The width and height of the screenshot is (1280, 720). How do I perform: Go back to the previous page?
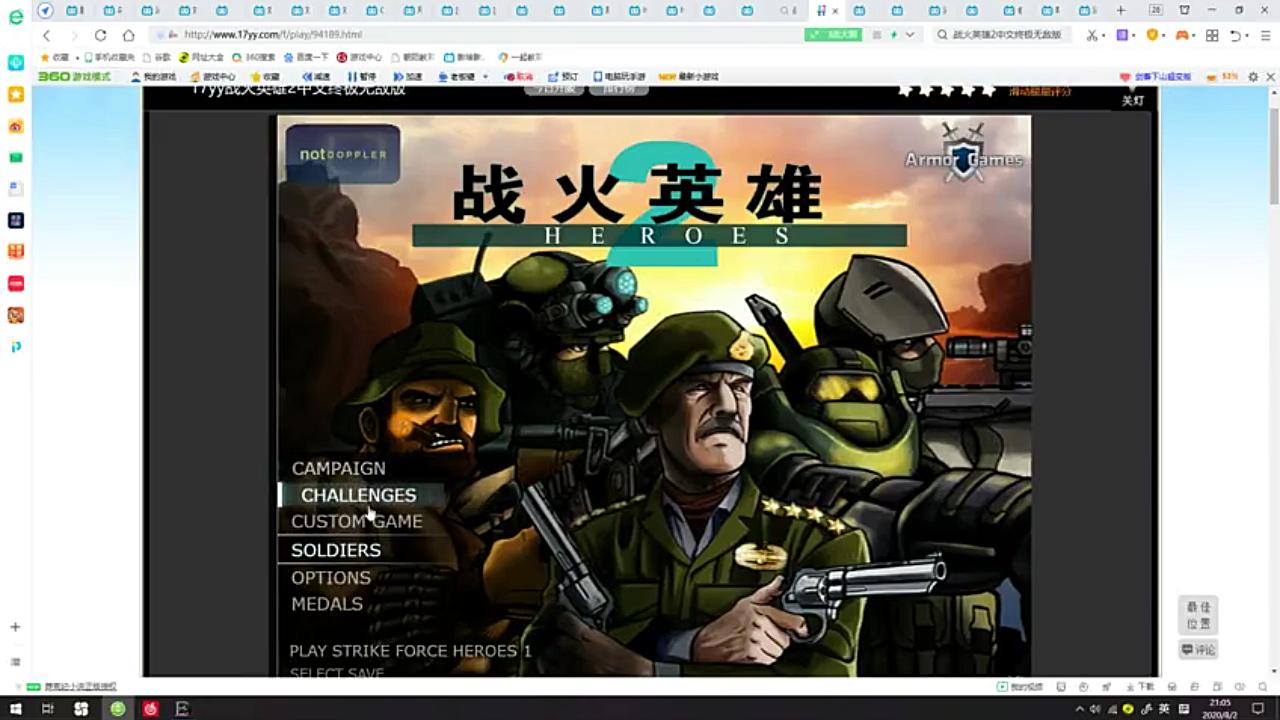click(47, 35)
